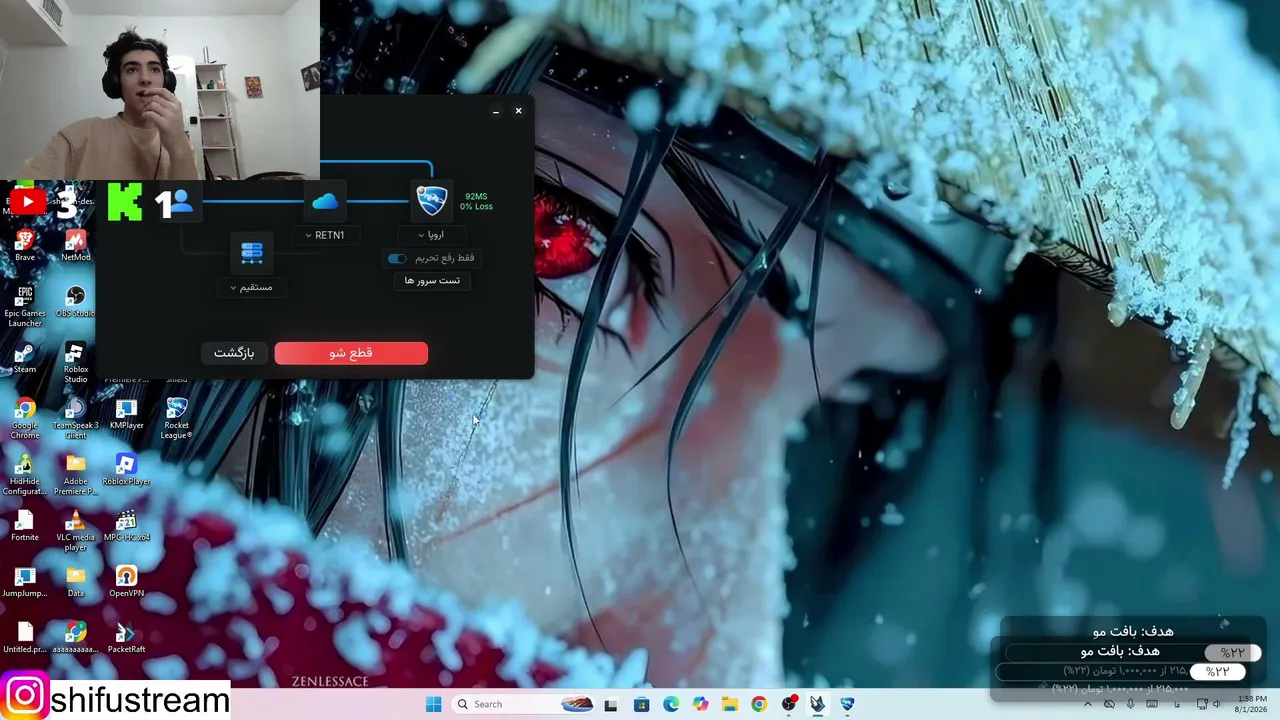
Task: Open the taskbar clock and date
Action: (1252, 704)
